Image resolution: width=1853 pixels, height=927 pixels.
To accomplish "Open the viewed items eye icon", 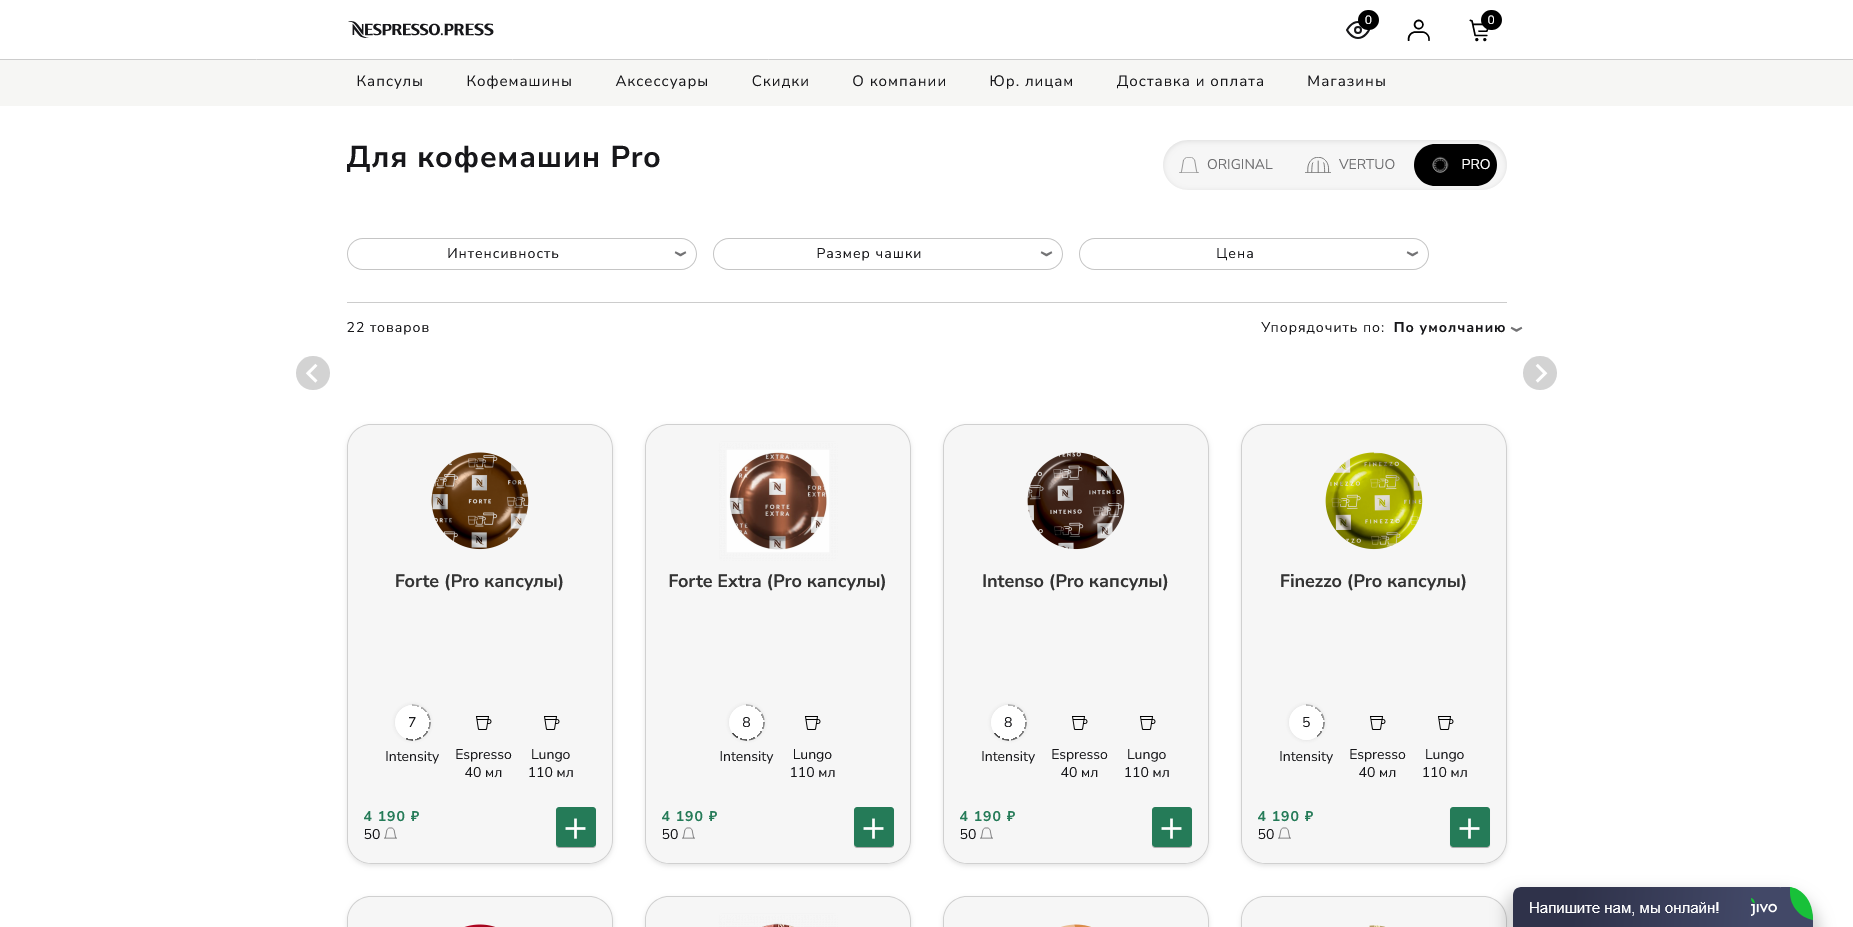I will (x=1358, y=30).
